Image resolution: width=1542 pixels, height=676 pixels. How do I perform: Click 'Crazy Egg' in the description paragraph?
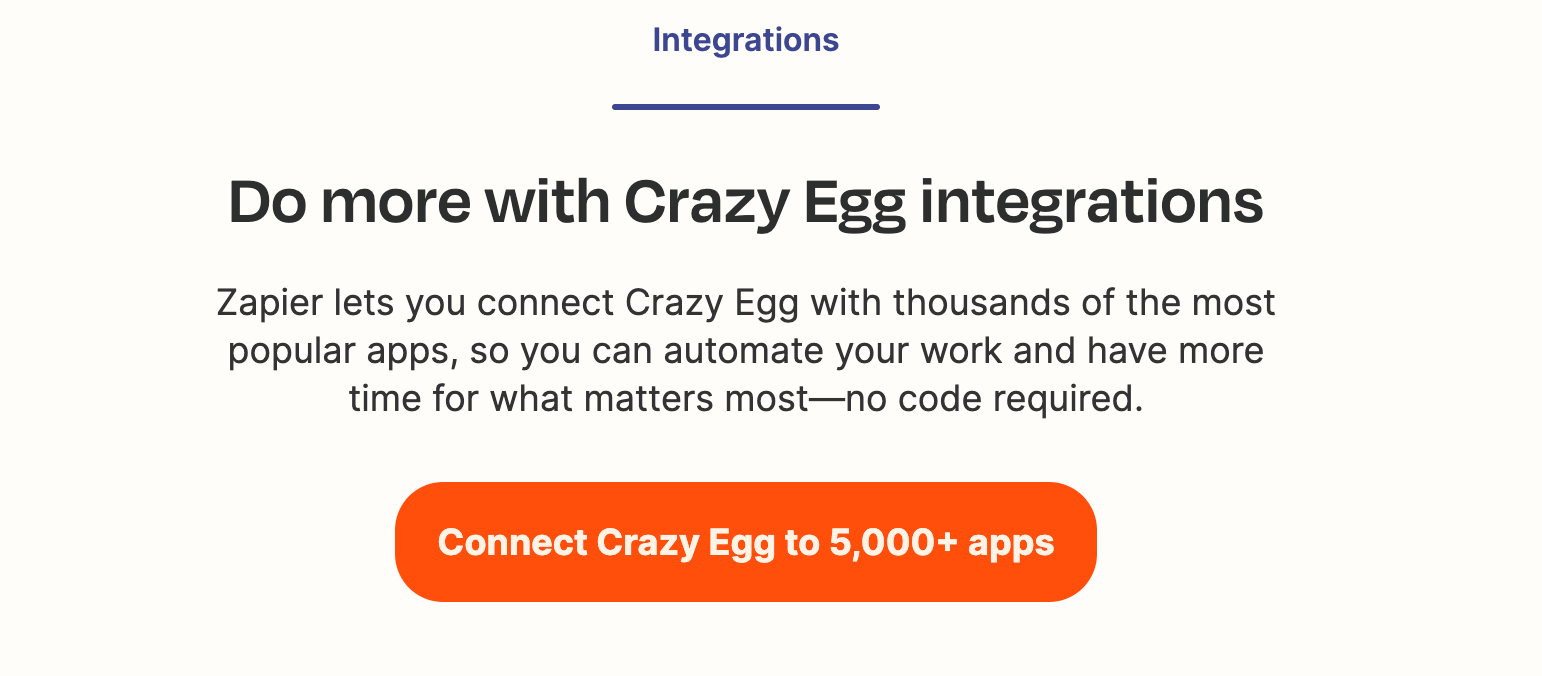coord(713,303)
